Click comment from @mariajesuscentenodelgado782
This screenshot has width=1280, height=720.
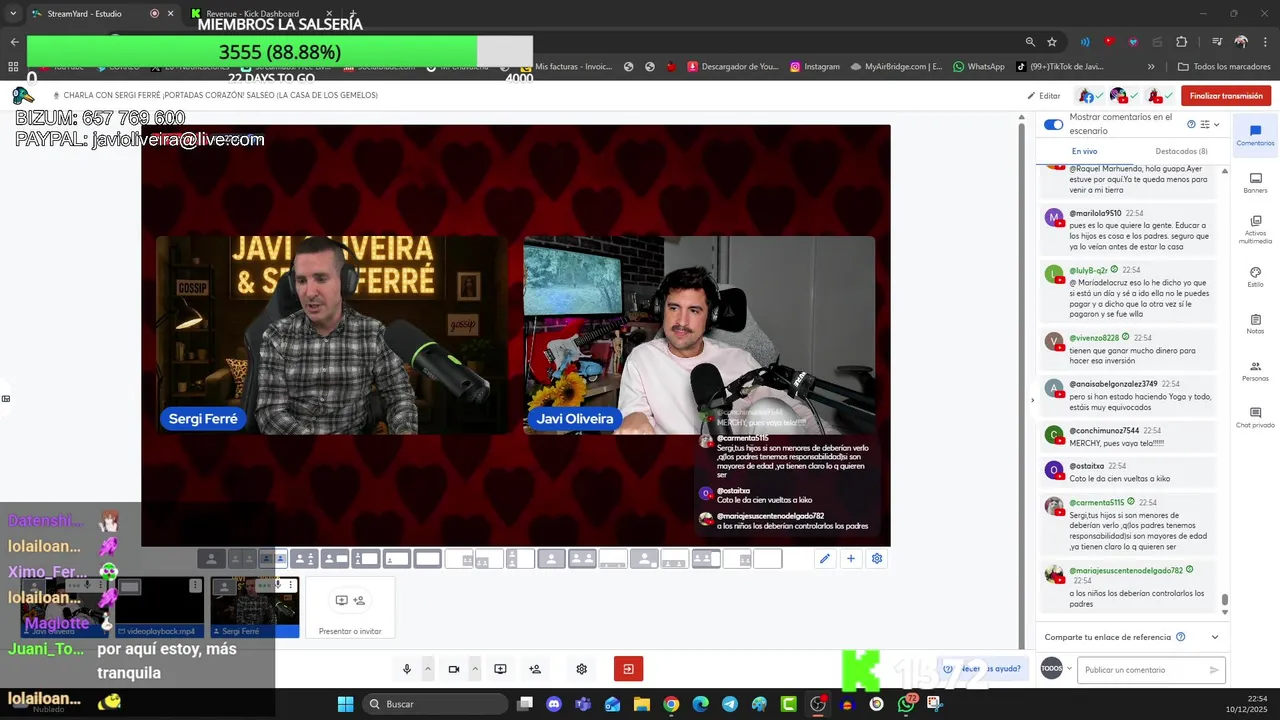(1129, 587)
